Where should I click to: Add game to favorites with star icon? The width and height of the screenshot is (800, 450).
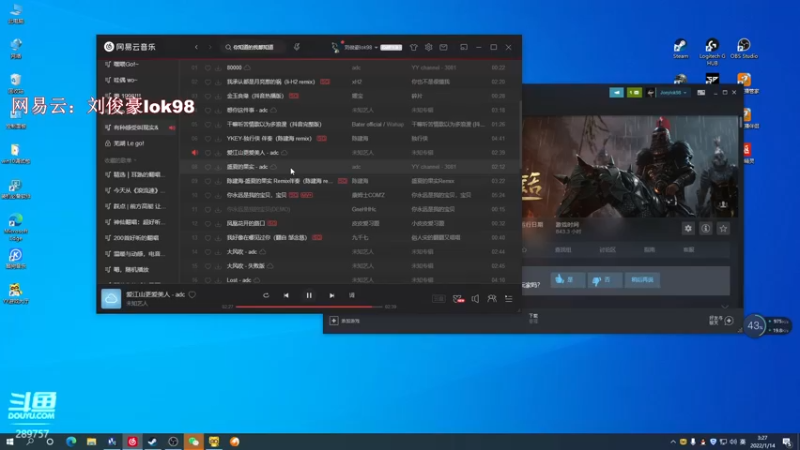723,229
